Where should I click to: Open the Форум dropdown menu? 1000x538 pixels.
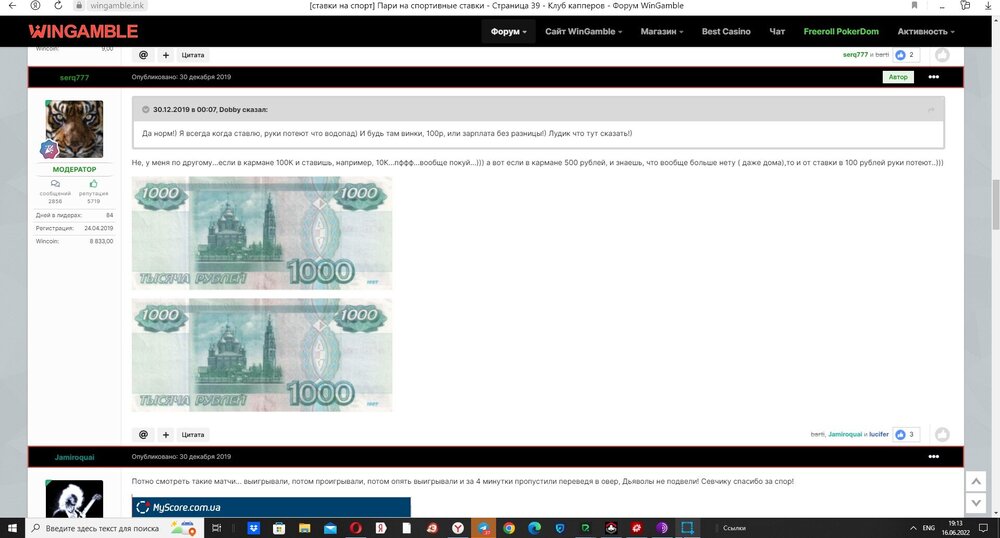(508, 31)
